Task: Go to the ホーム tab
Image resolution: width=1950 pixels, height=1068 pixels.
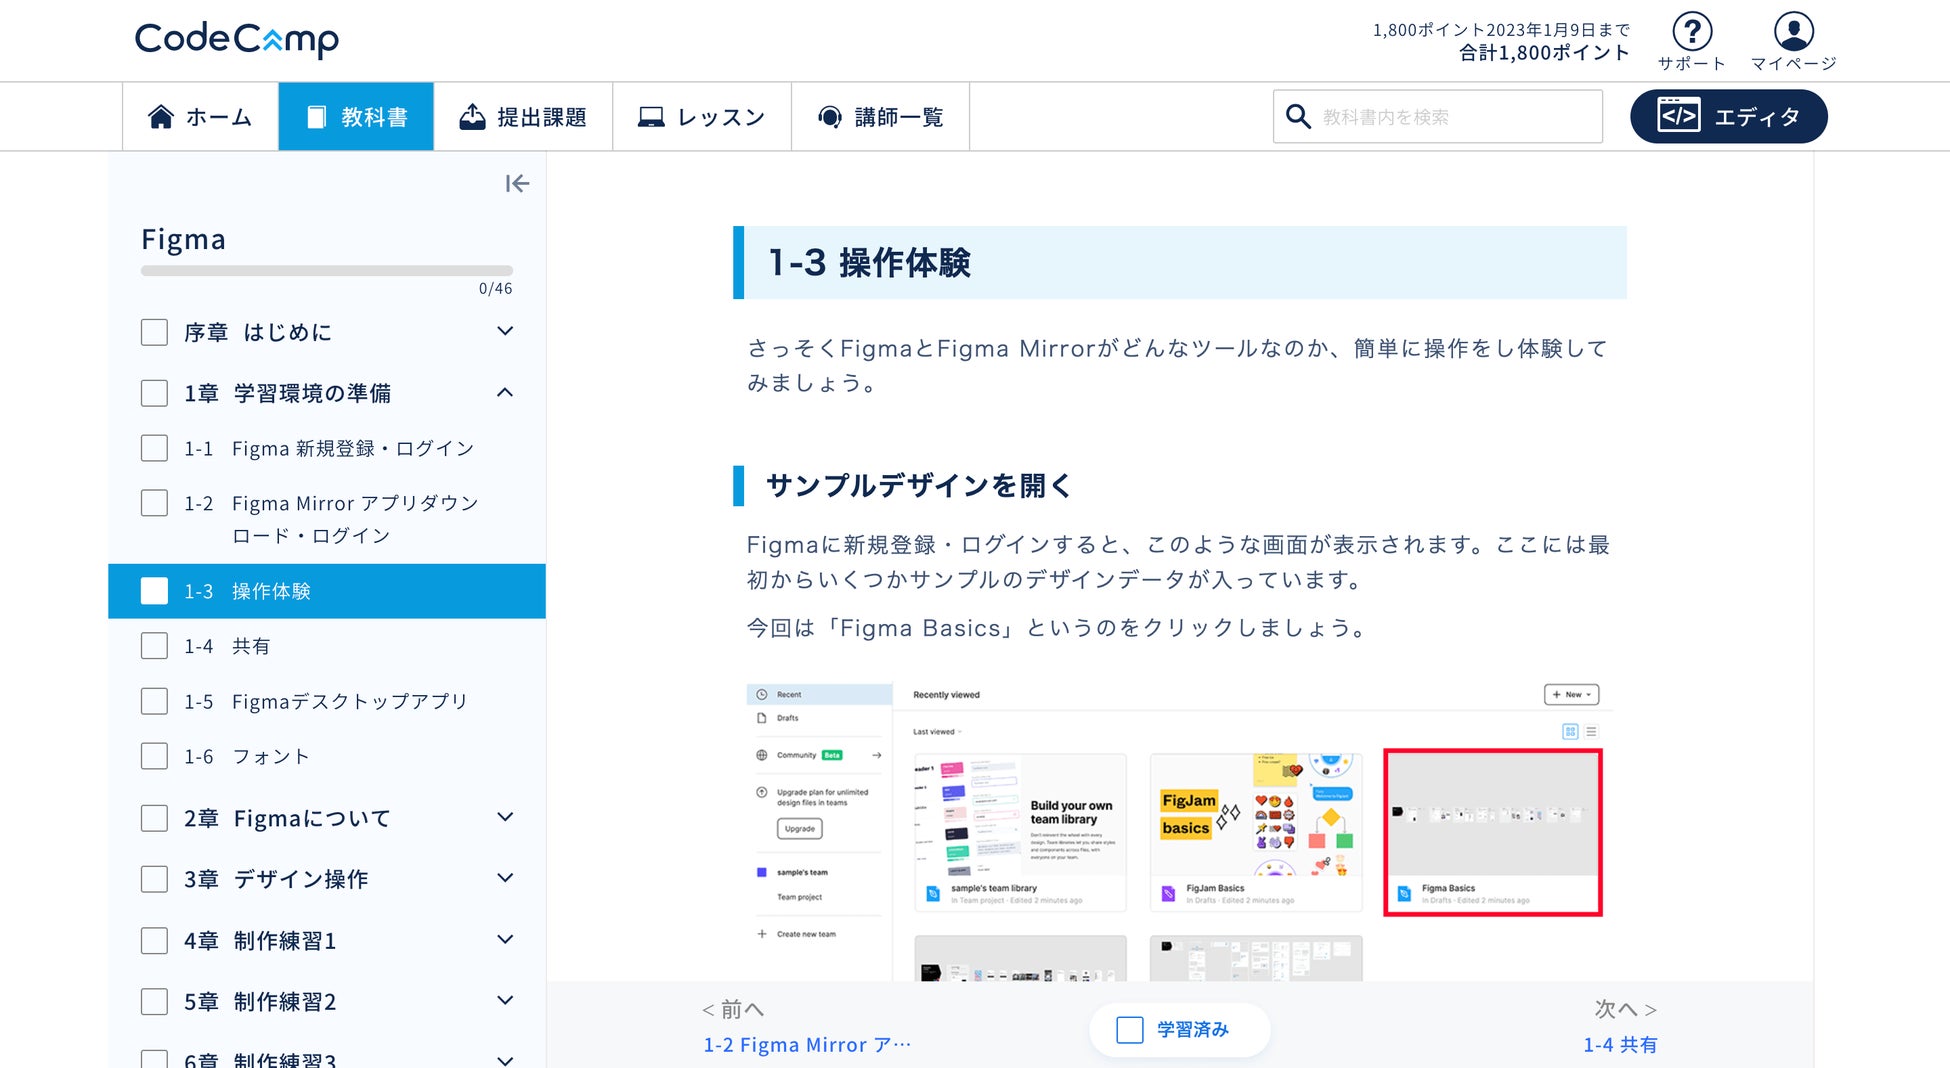Action: point(200,117)
